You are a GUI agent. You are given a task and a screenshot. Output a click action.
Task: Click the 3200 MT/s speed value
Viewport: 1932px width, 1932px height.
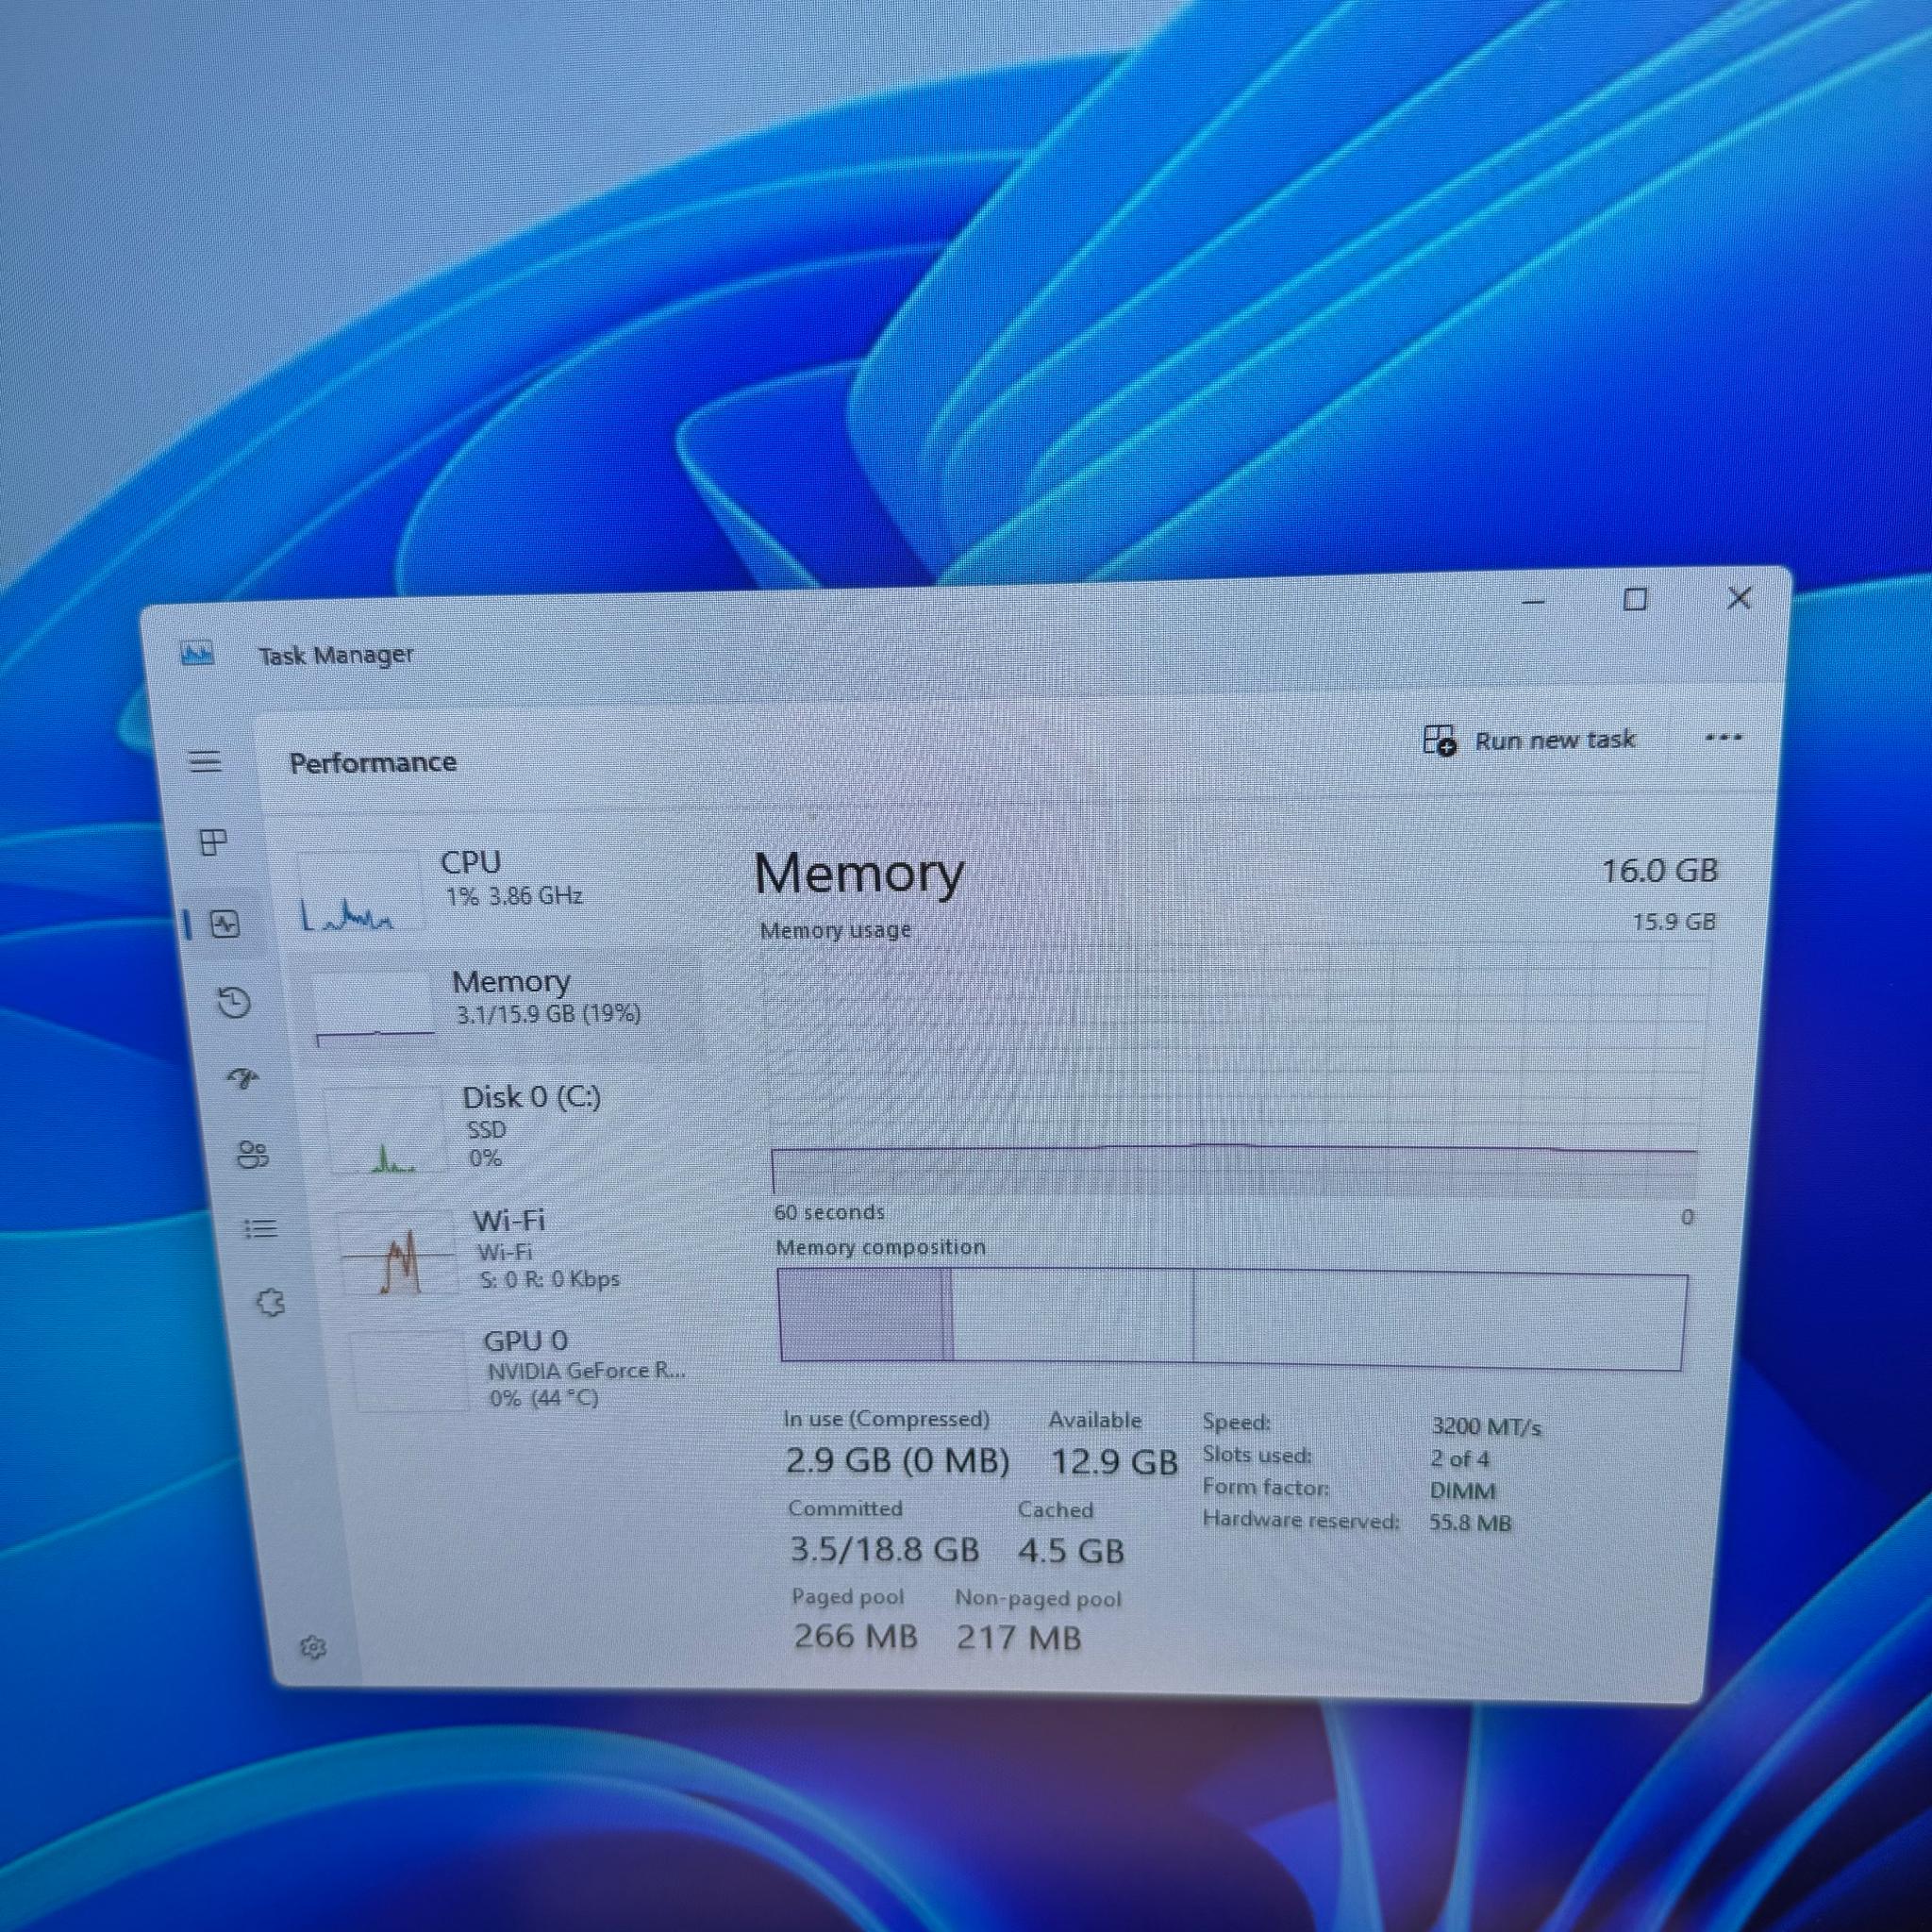click(x=1486, y=1426)
